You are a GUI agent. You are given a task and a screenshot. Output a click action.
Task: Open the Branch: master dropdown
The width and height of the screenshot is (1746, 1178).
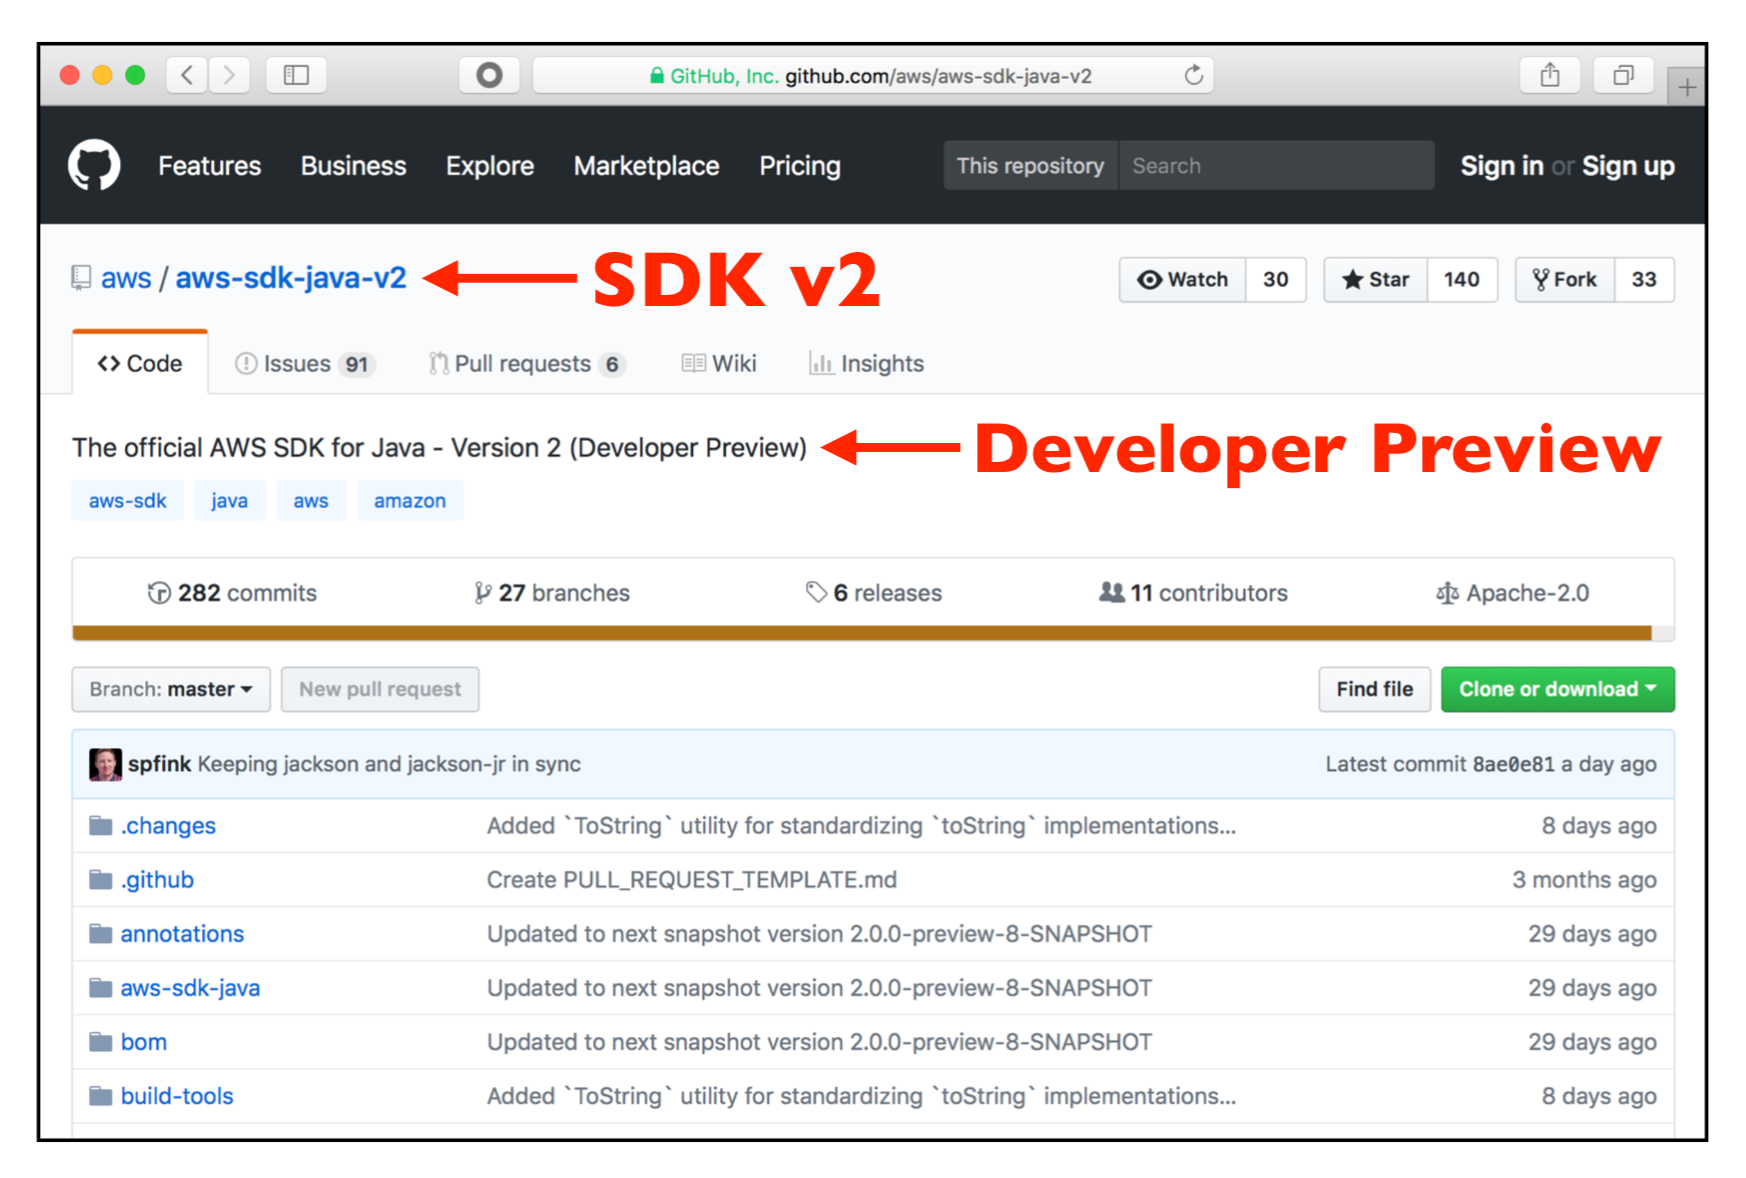coord(171,689)
